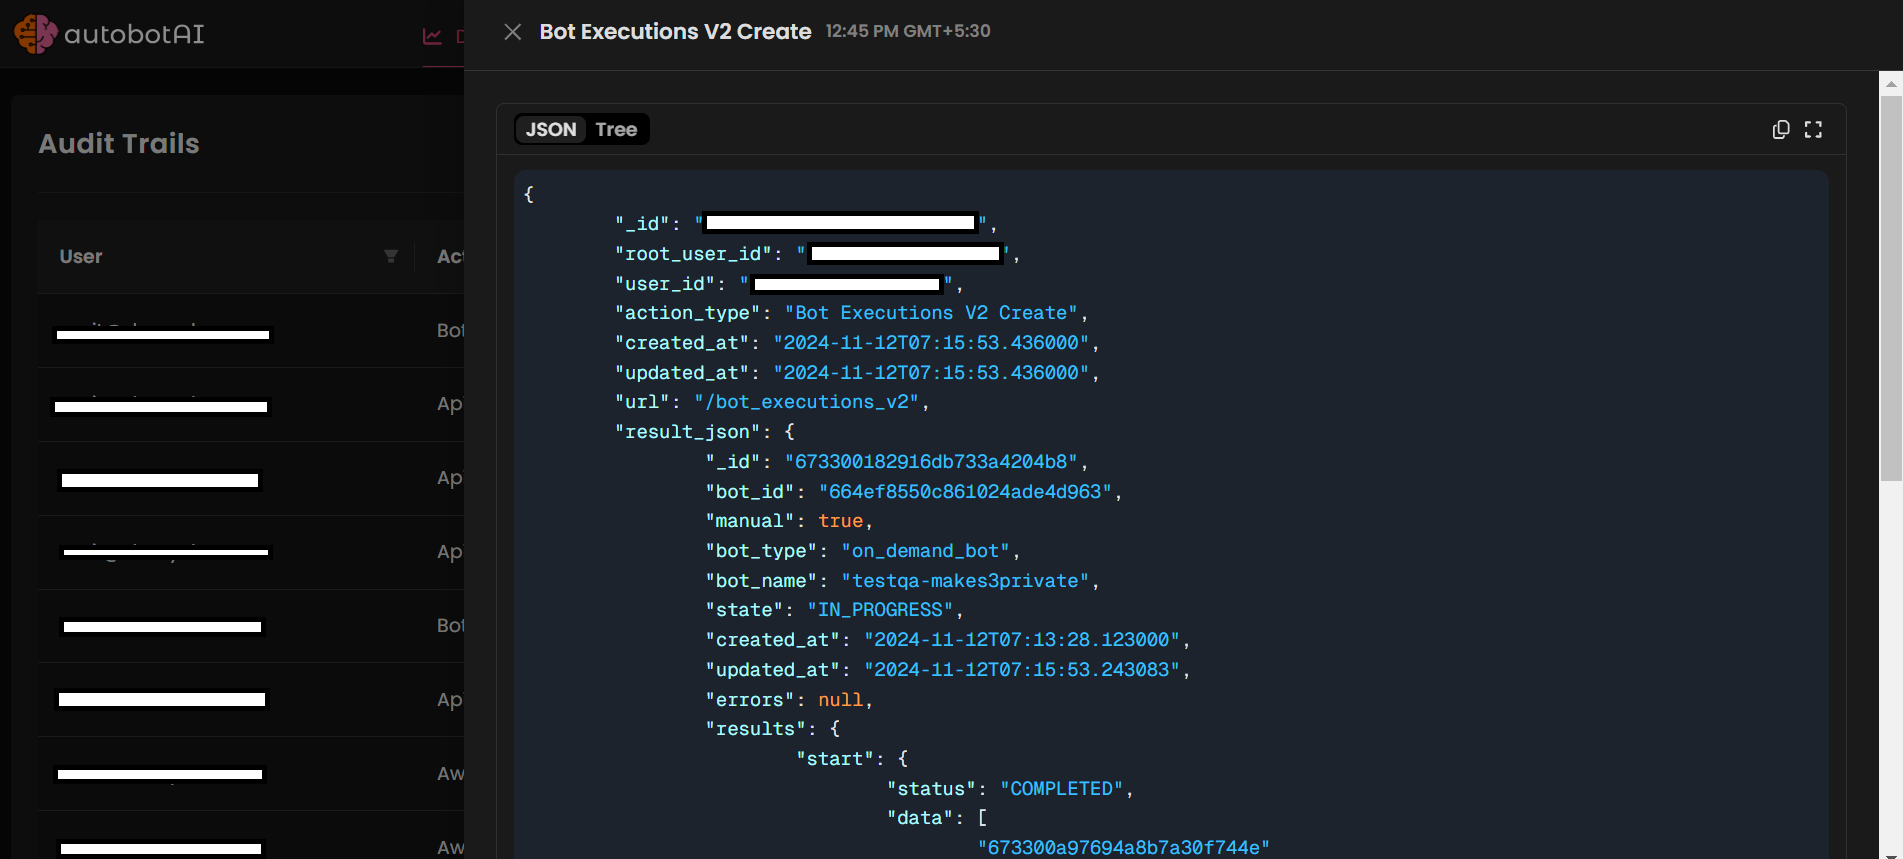
Task: Click the nested updated_at value "2024-11-12T07:15:53.243083"
Action: pyautogui.click(x=1022, y=670)
